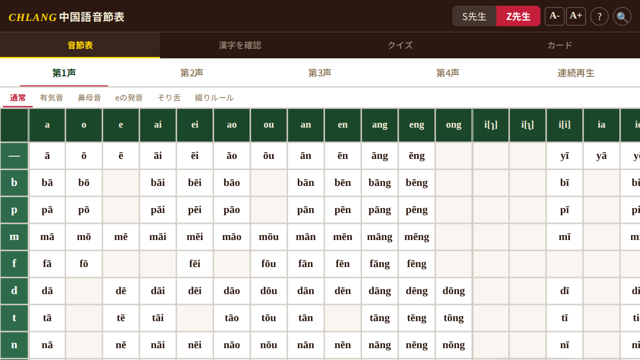
Task: Open the 音節表 main tab
Action: click(x=80, y=45)
